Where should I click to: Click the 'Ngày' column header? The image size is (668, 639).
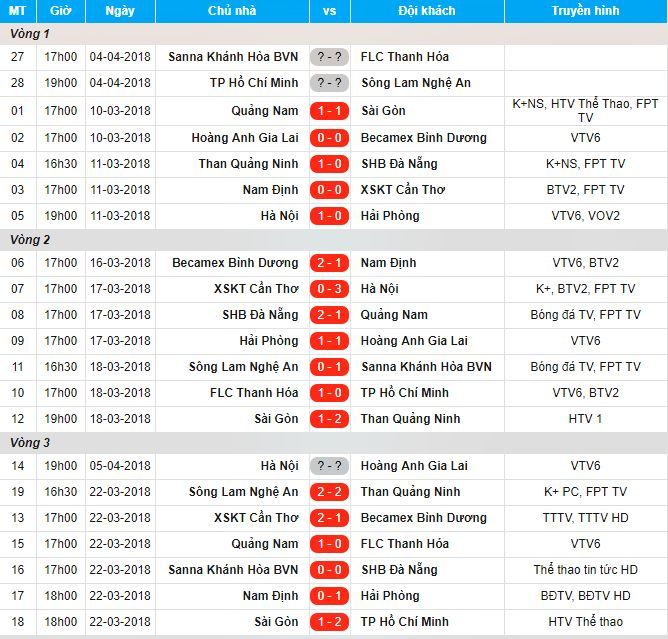click(x=120, y=11)
